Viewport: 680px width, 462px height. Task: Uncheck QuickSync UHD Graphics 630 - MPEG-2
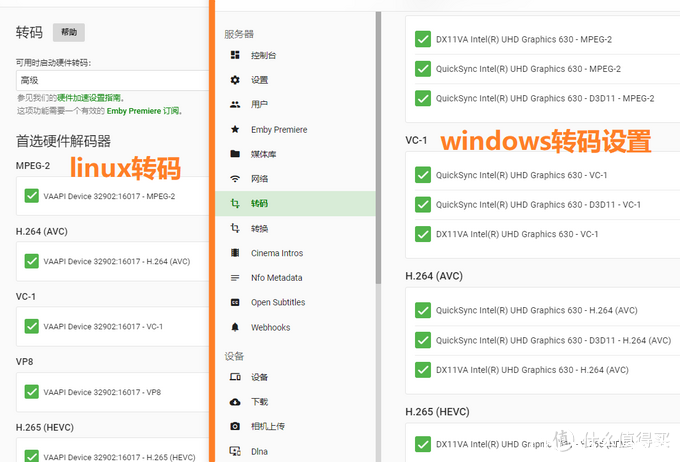point(423,69)
